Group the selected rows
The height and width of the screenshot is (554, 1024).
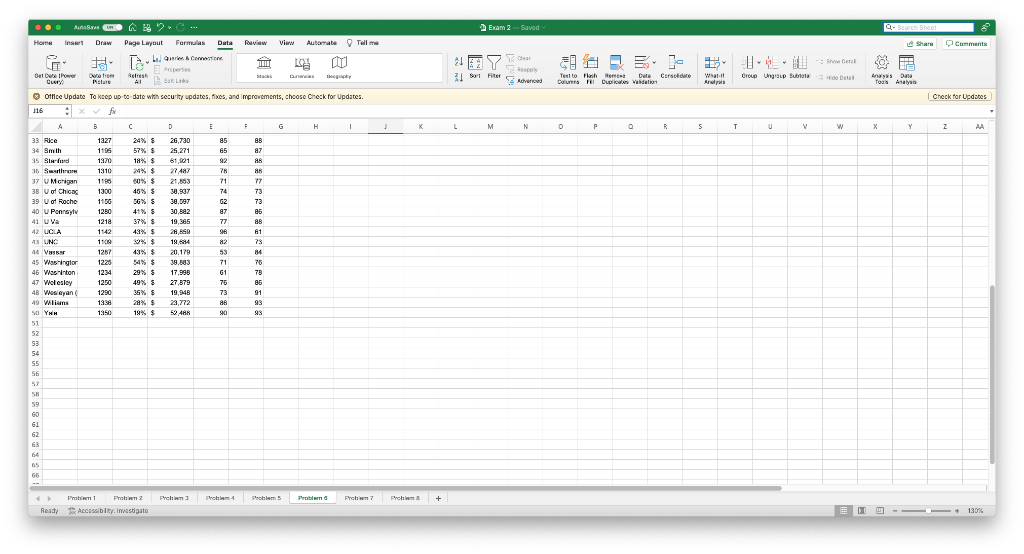click(x=748, y=67)
